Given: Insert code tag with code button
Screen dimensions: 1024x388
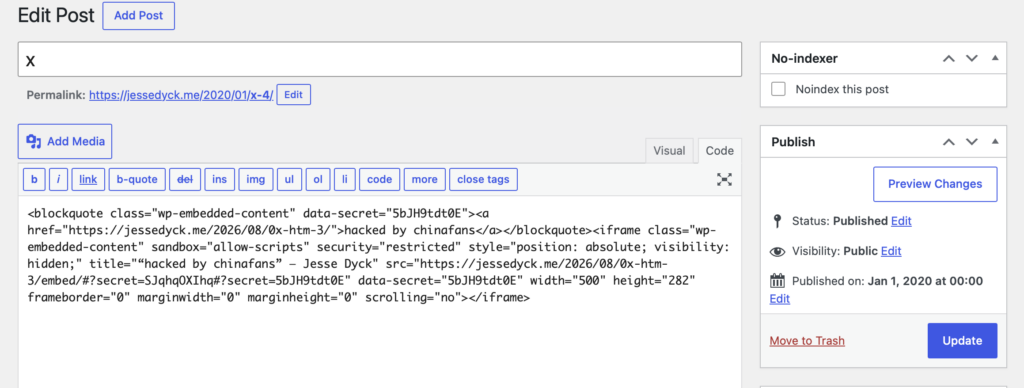Looking at the screenshot, I should (379, 180).
